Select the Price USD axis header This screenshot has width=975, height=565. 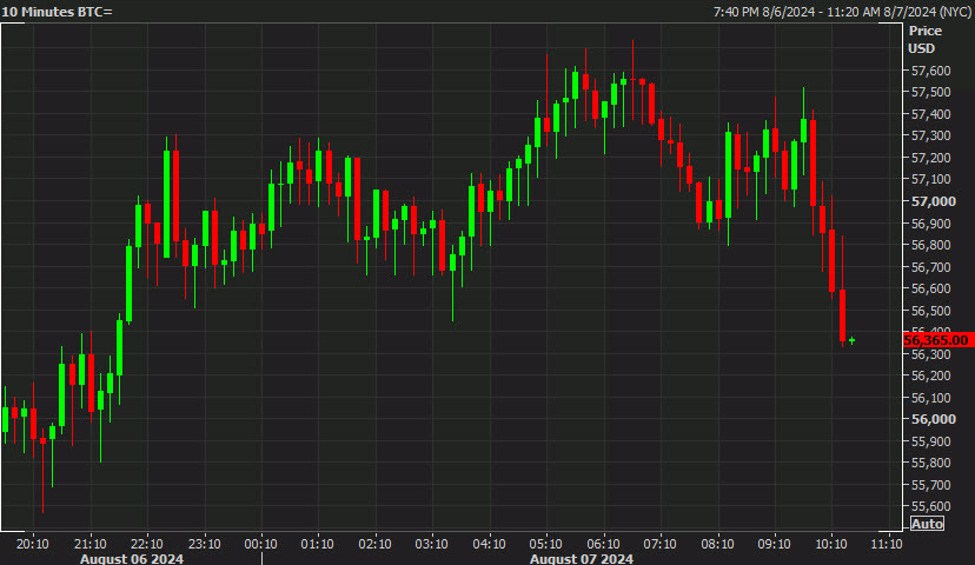point(924,40)
